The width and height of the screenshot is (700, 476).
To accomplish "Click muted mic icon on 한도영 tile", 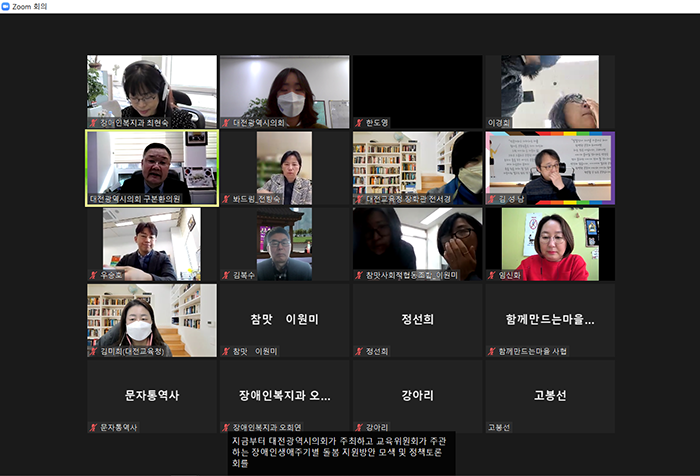I will (359, 123).
